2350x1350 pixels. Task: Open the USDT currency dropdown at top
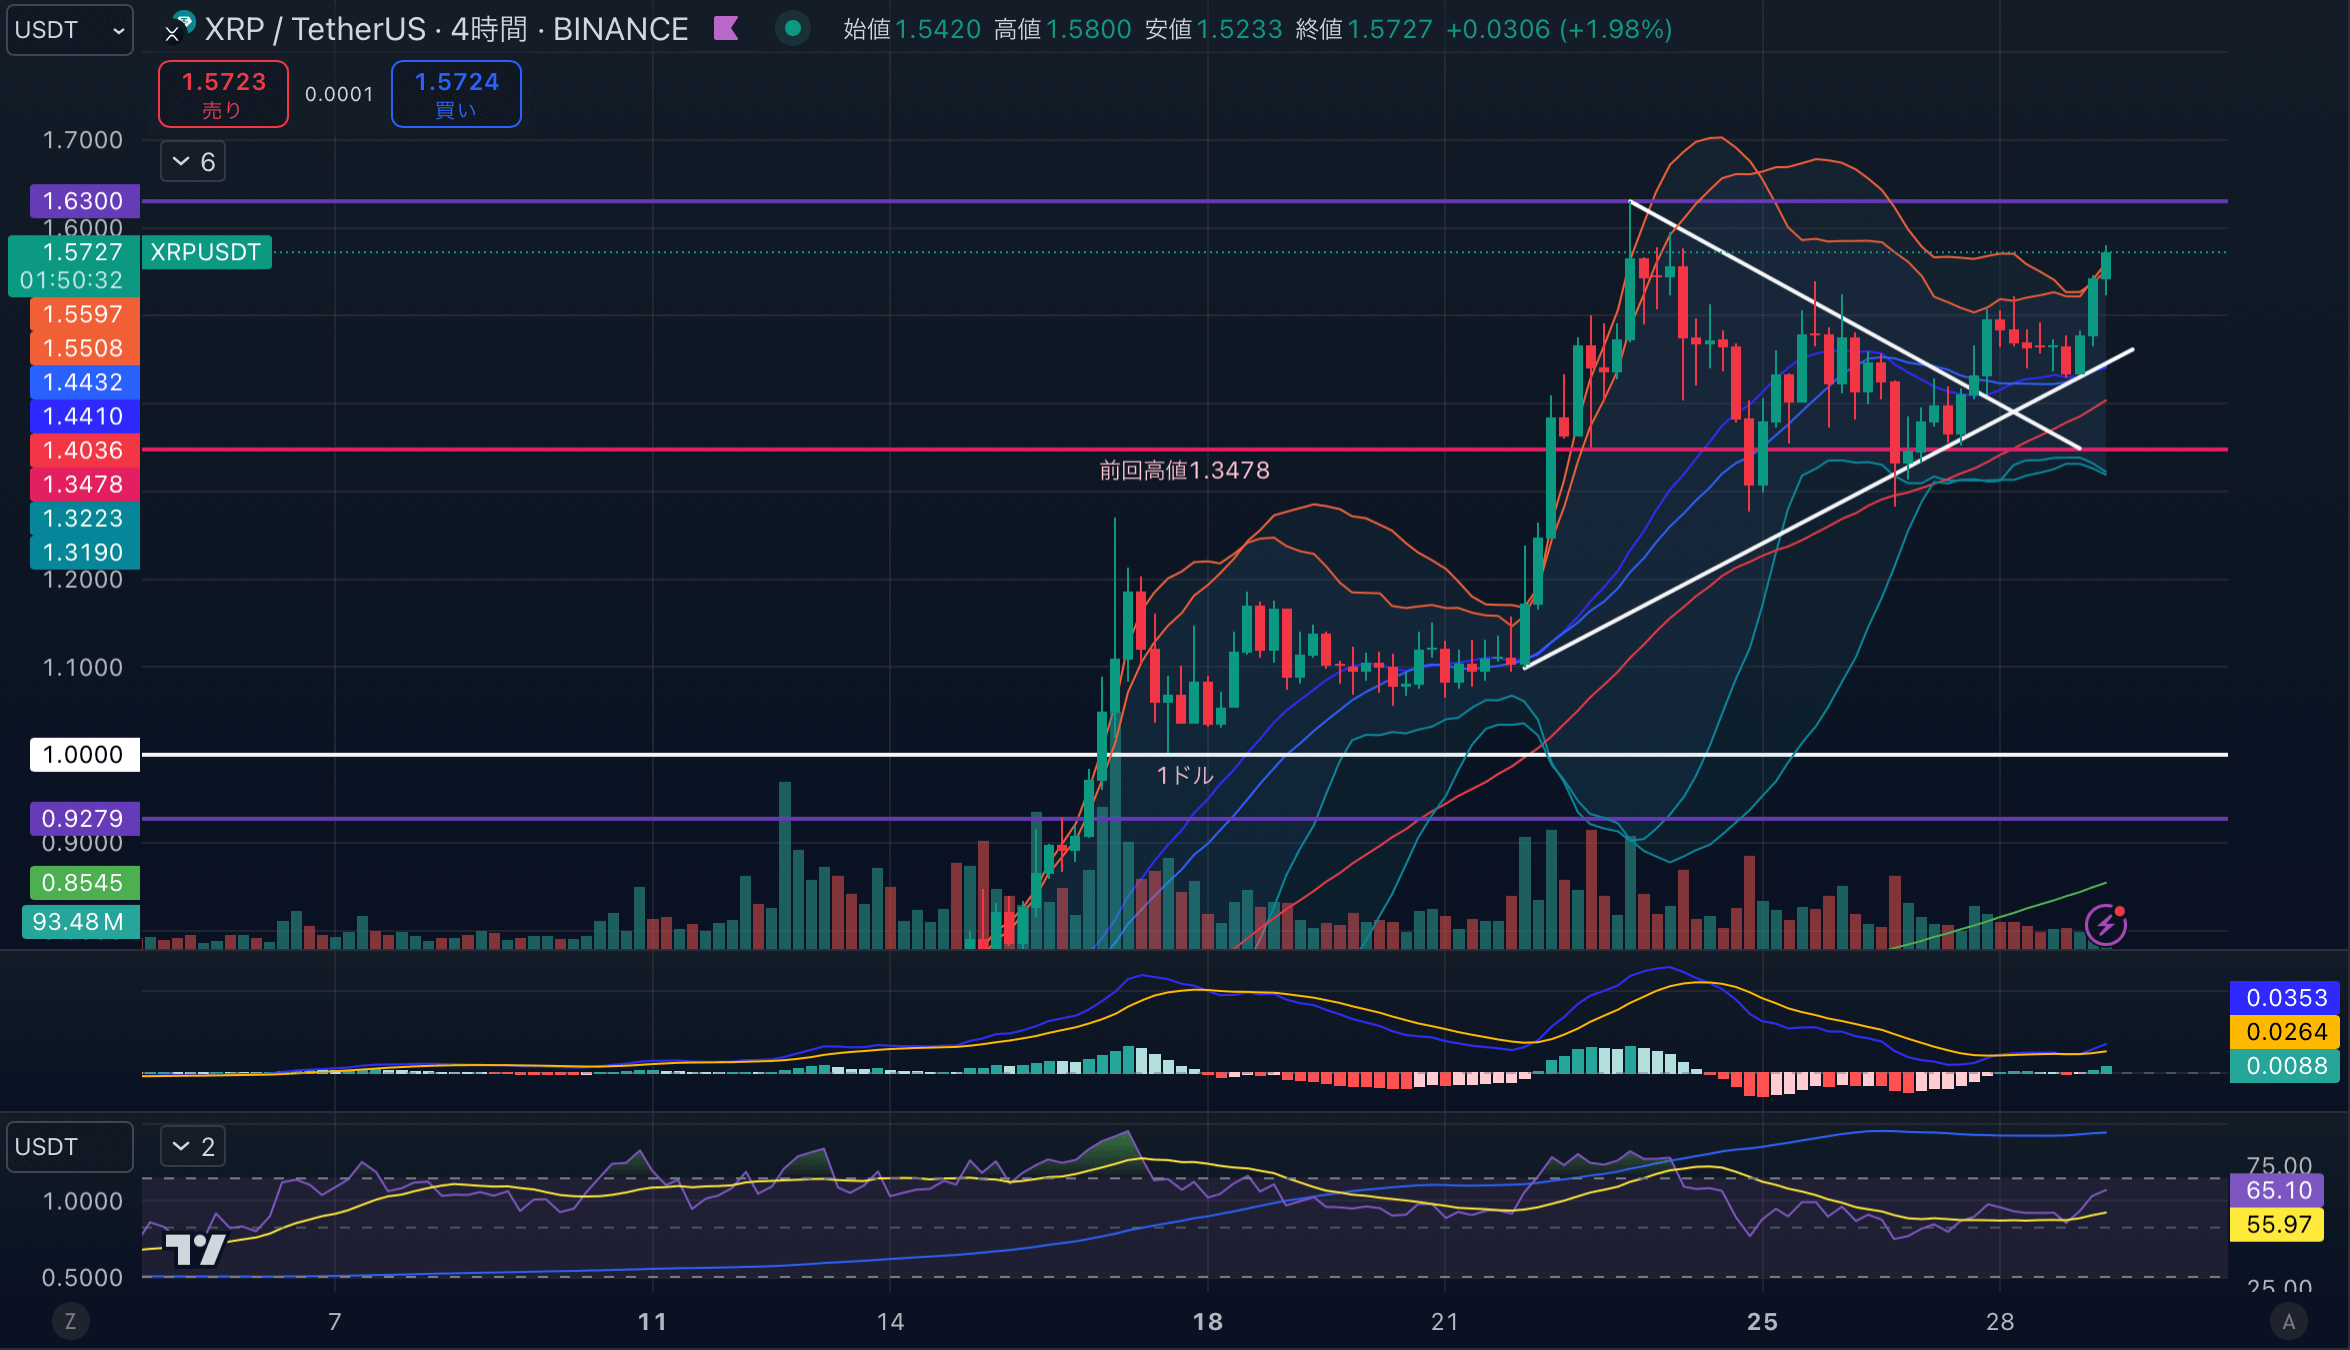(69, 30)
